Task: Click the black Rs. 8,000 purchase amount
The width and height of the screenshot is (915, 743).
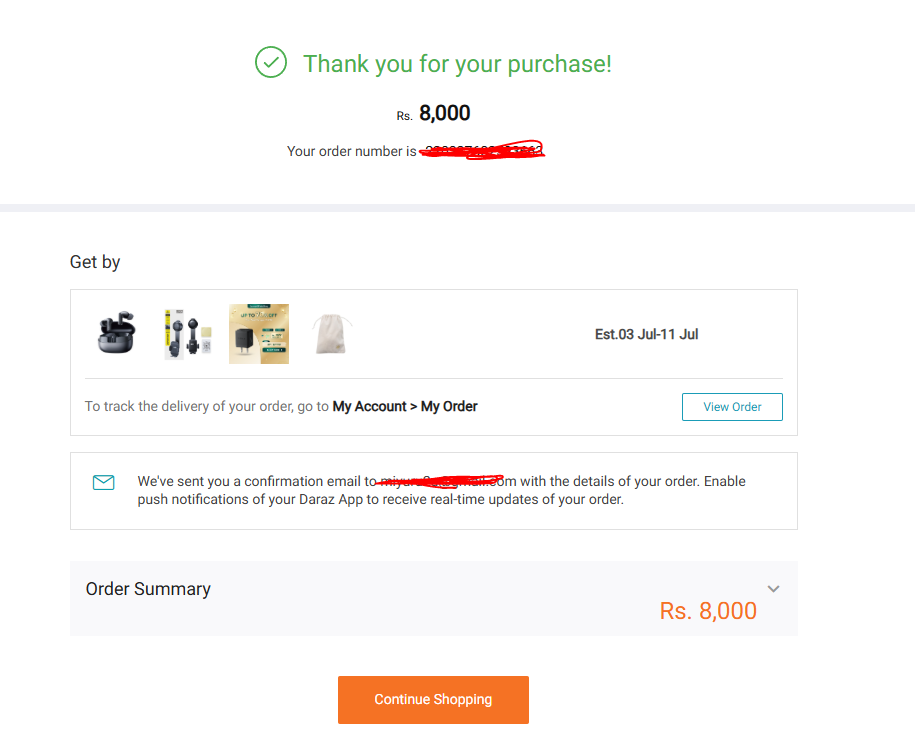Action: click(434, 113)
